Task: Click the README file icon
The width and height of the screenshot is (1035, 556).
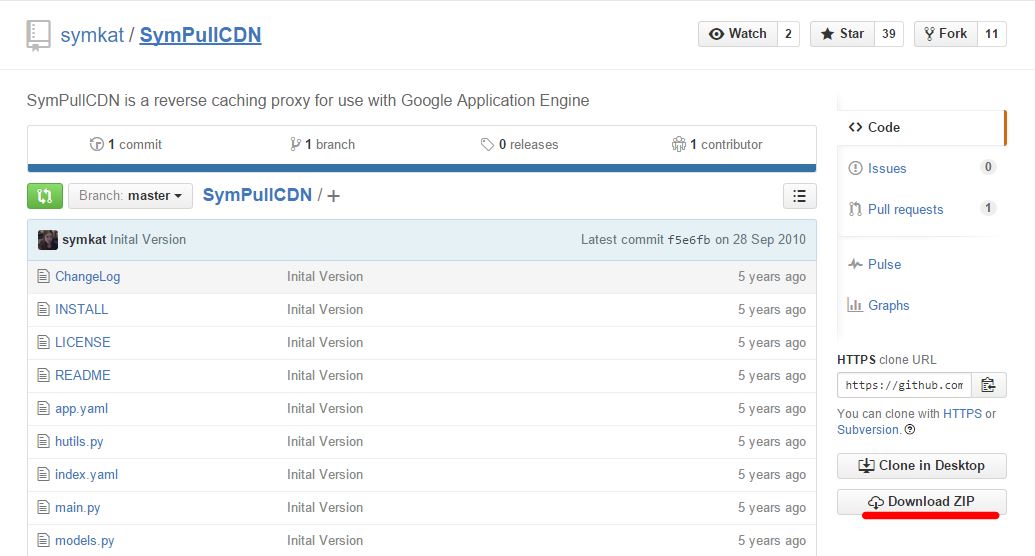Action: pos(44,376)
